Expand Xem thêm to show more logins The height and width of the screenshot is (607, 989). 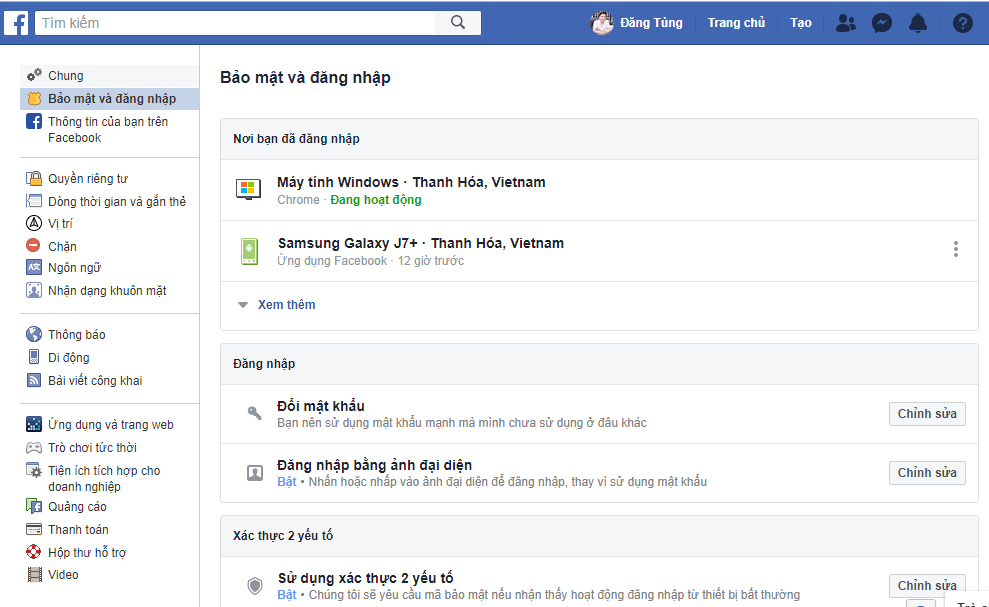click(286, 305)
